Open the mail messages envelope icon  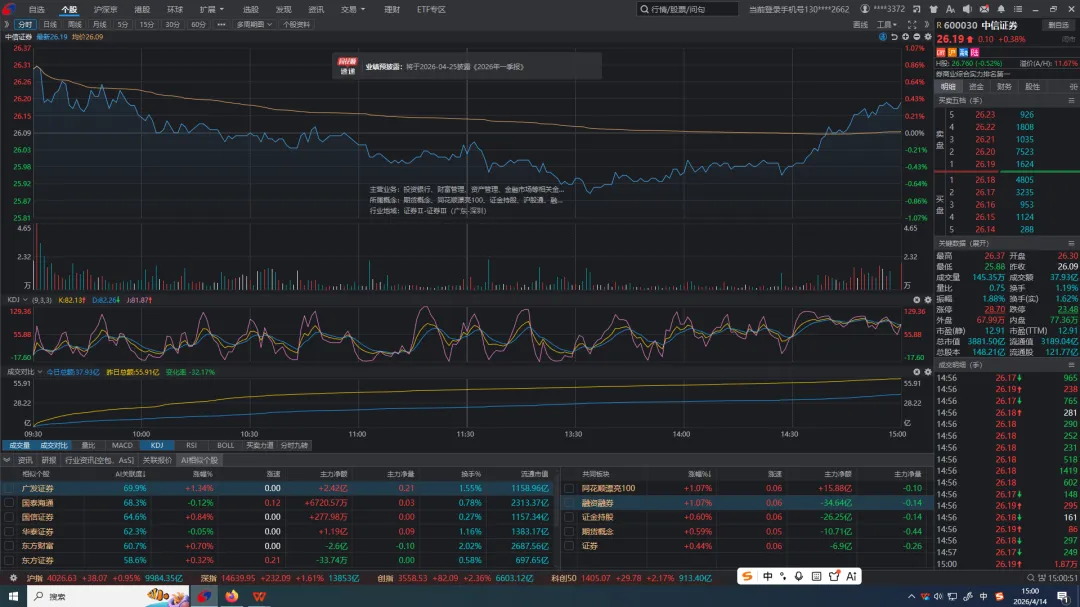(984, 10)
